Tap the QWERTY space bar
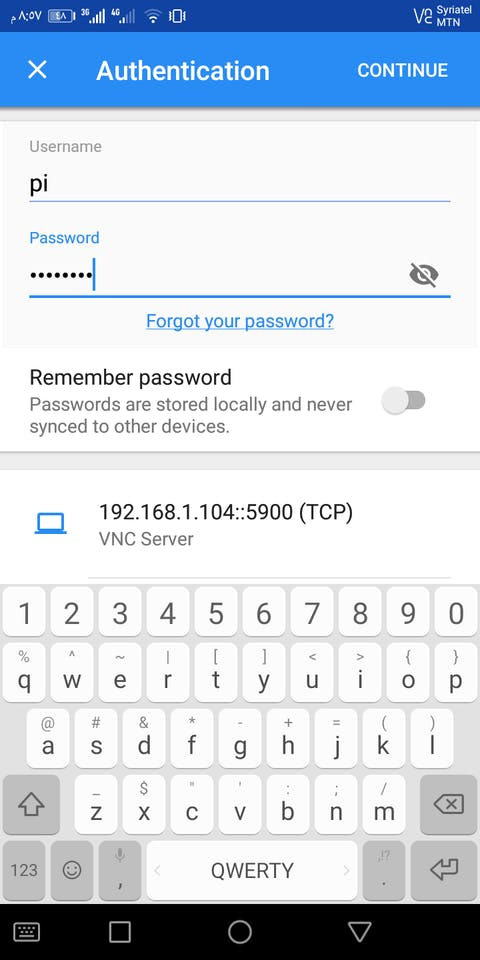Screen dimensions: 480x960 tap(252, 870)
